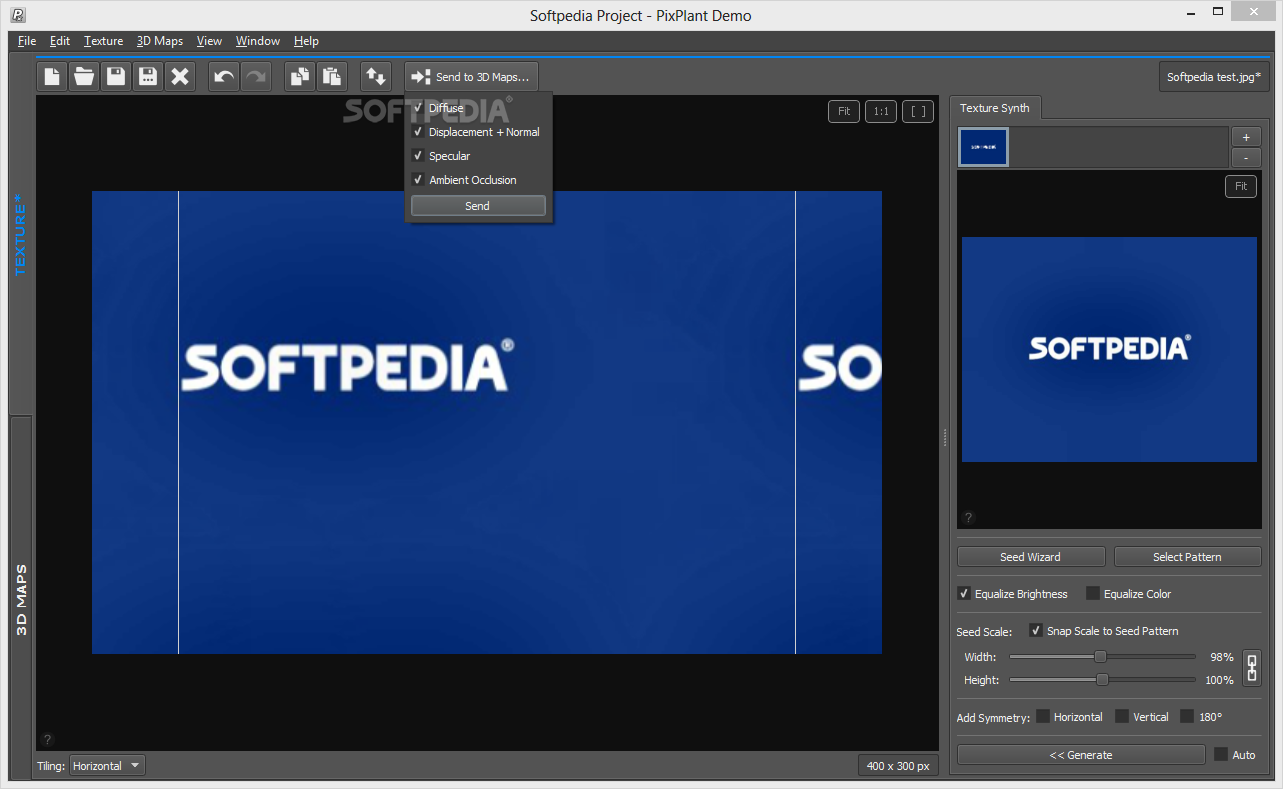Enable Horizontal symmetry checkbox
This screenshot has height=789, width=1283.
[x=1043, y=717]
